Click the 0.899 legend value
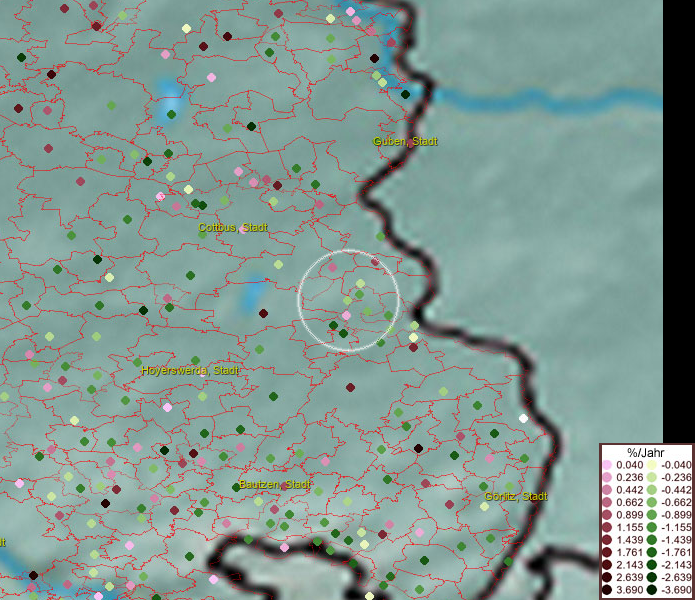The width and height of the screenshot is (695, 600). (629, 514)
